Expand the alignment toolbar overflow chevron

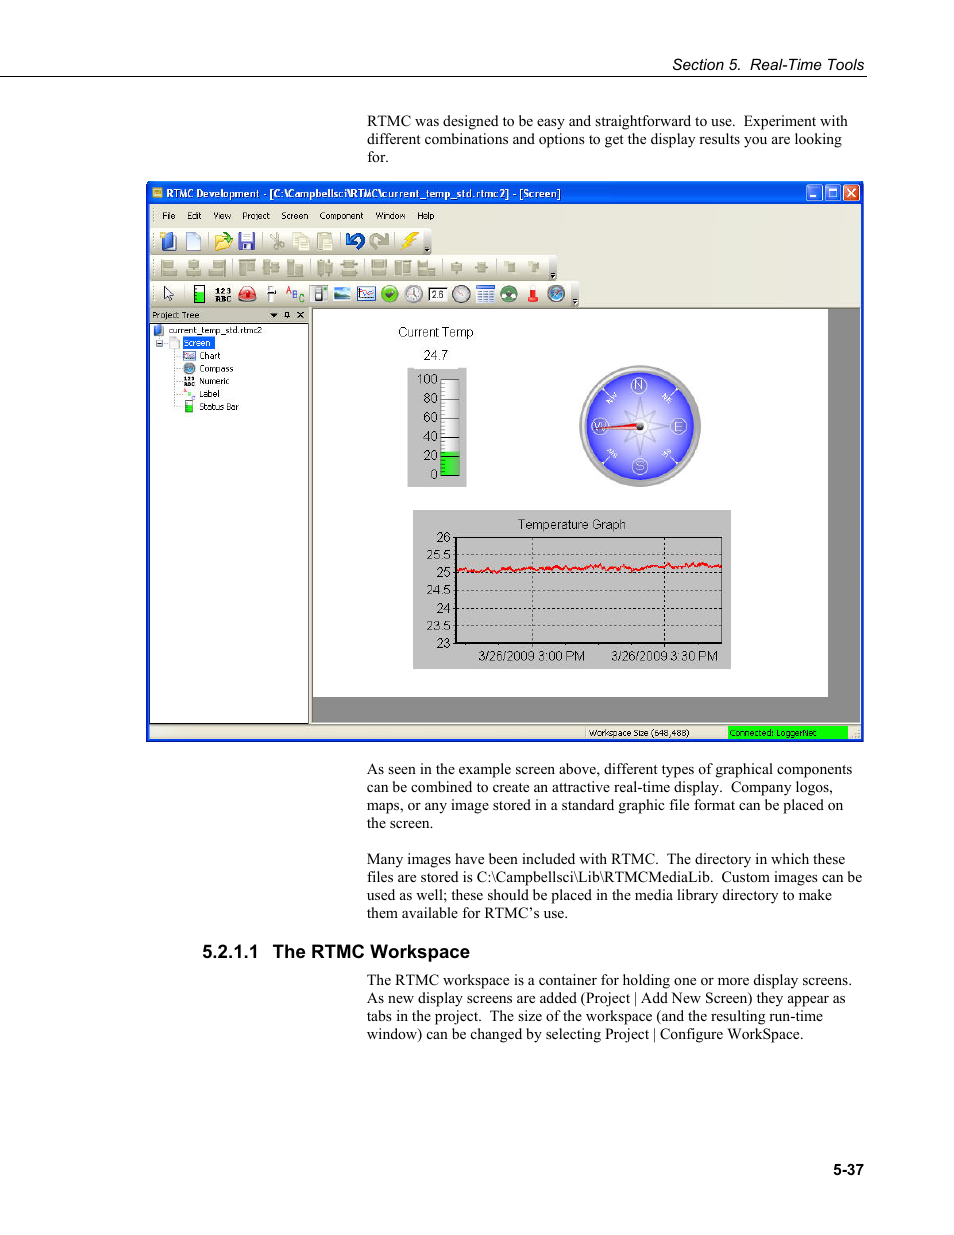click(x=553, y=275)
